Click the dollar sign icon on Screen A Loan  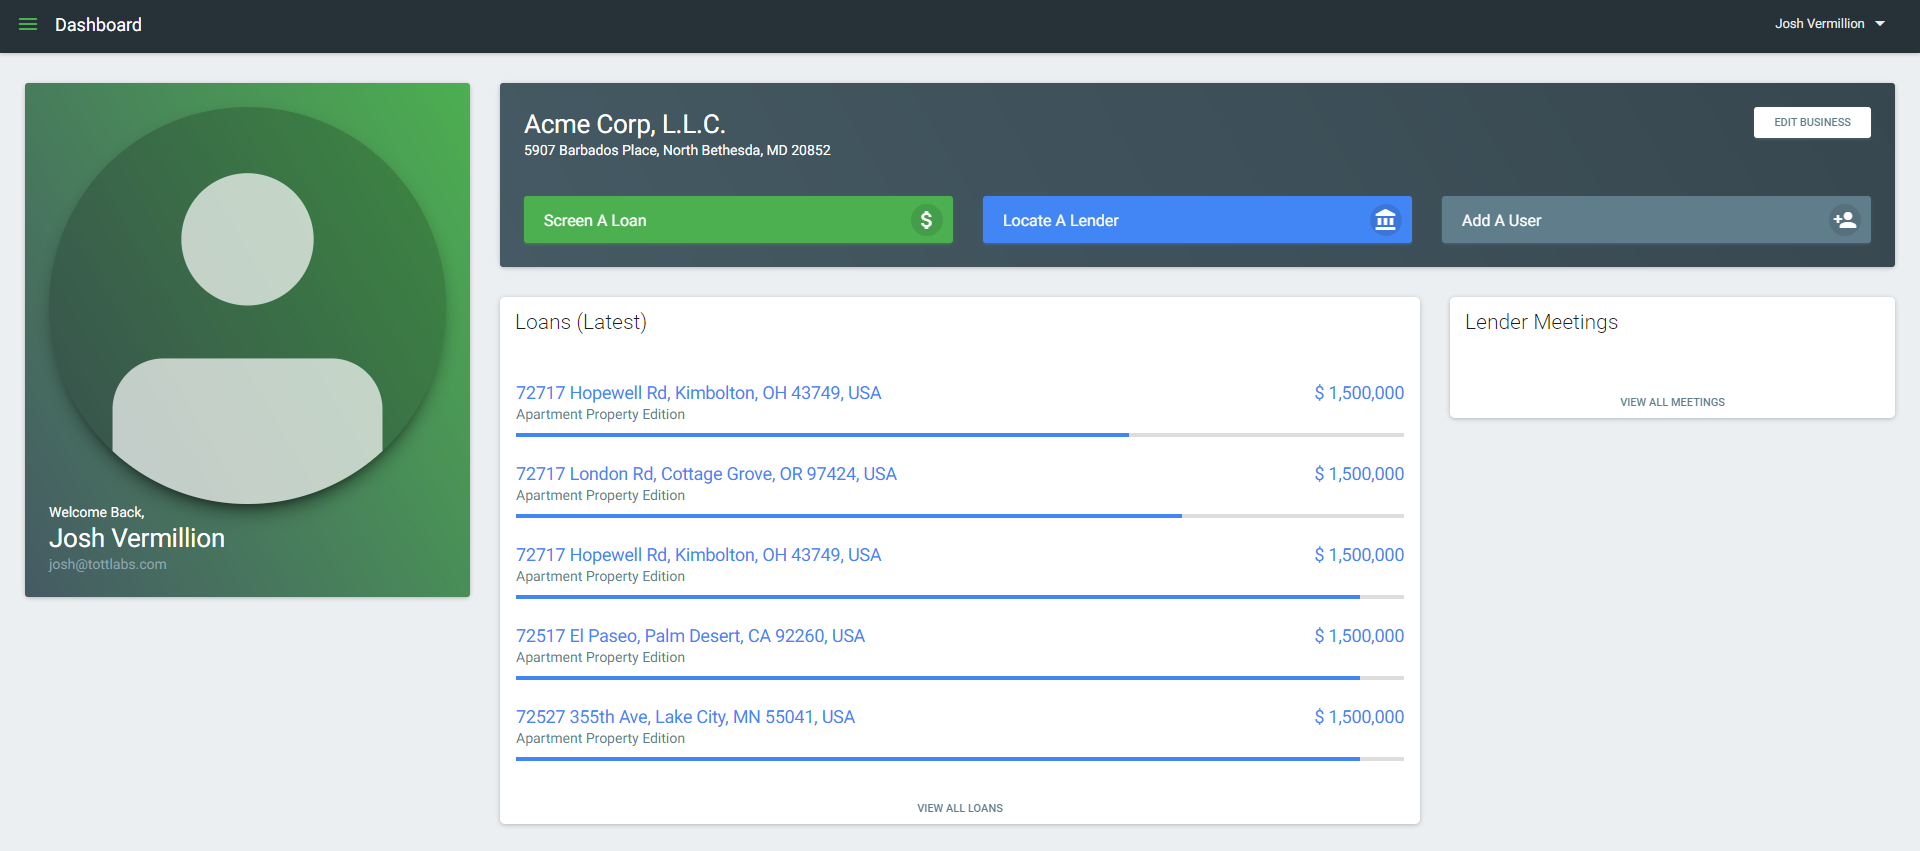point(926,220)
